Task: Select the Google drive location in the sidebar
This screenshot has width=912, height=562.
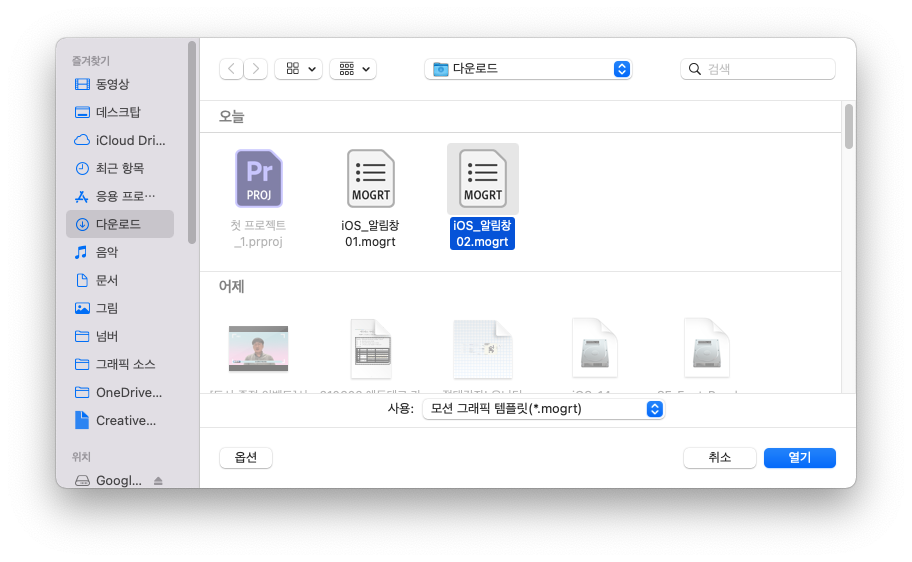Action: pyautogui.click(x=108, y=481)
